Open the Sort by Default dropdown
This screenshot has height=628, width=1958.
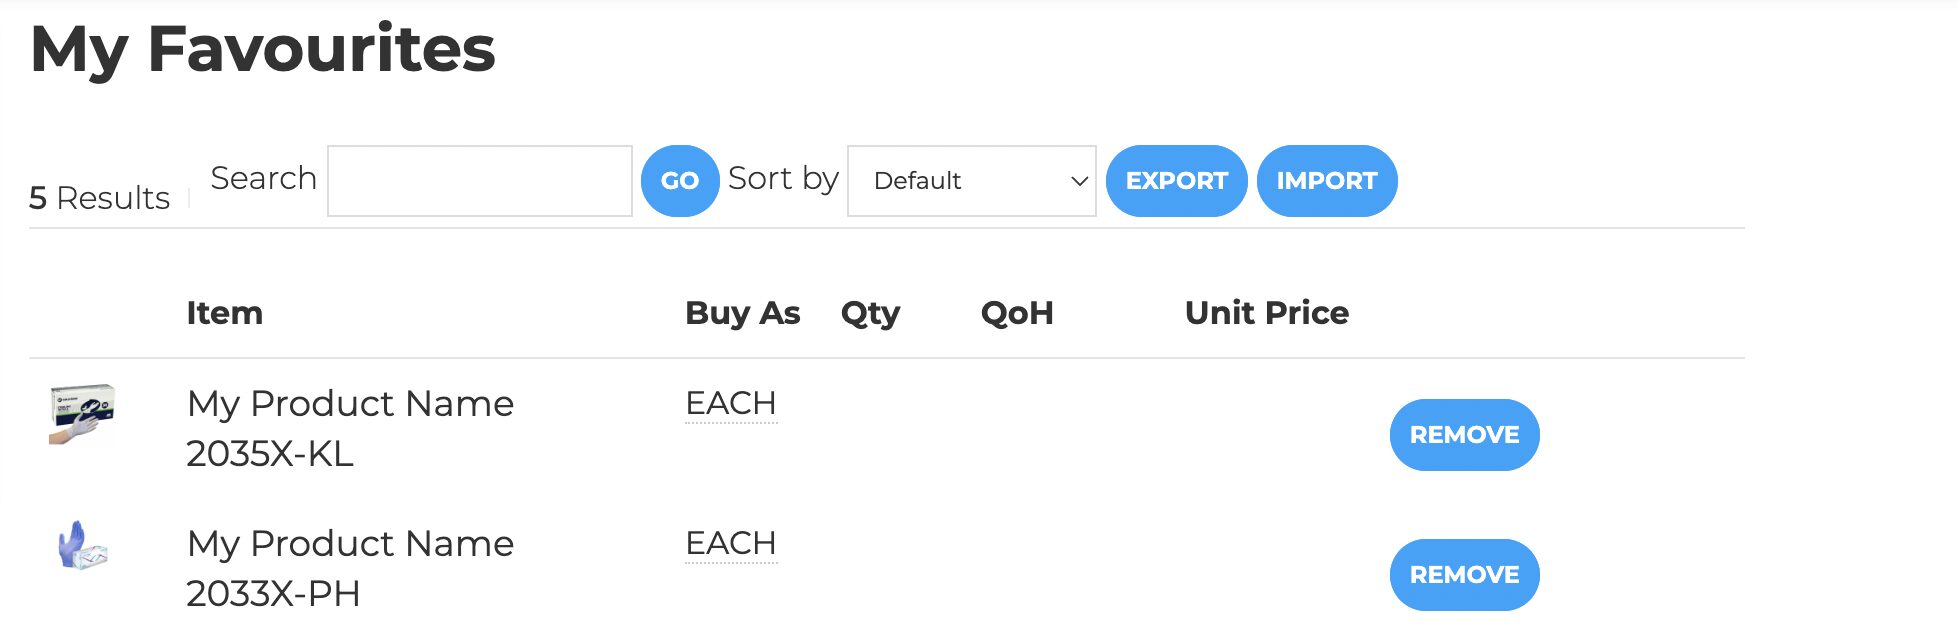pos(971,181)
